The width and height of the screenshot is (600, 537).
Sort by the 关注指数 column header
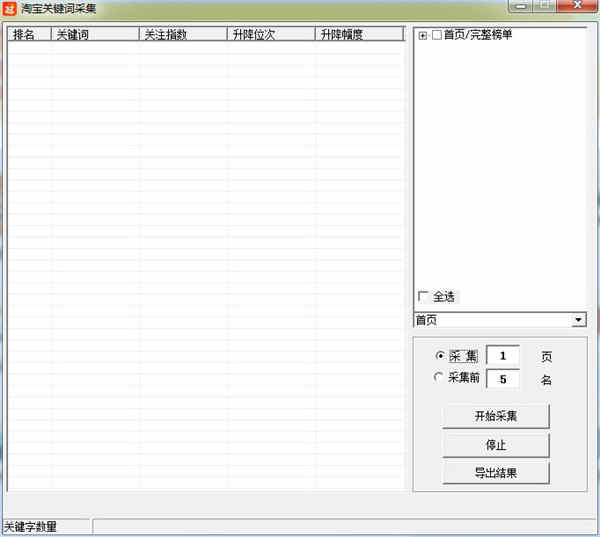coord(183,34)
